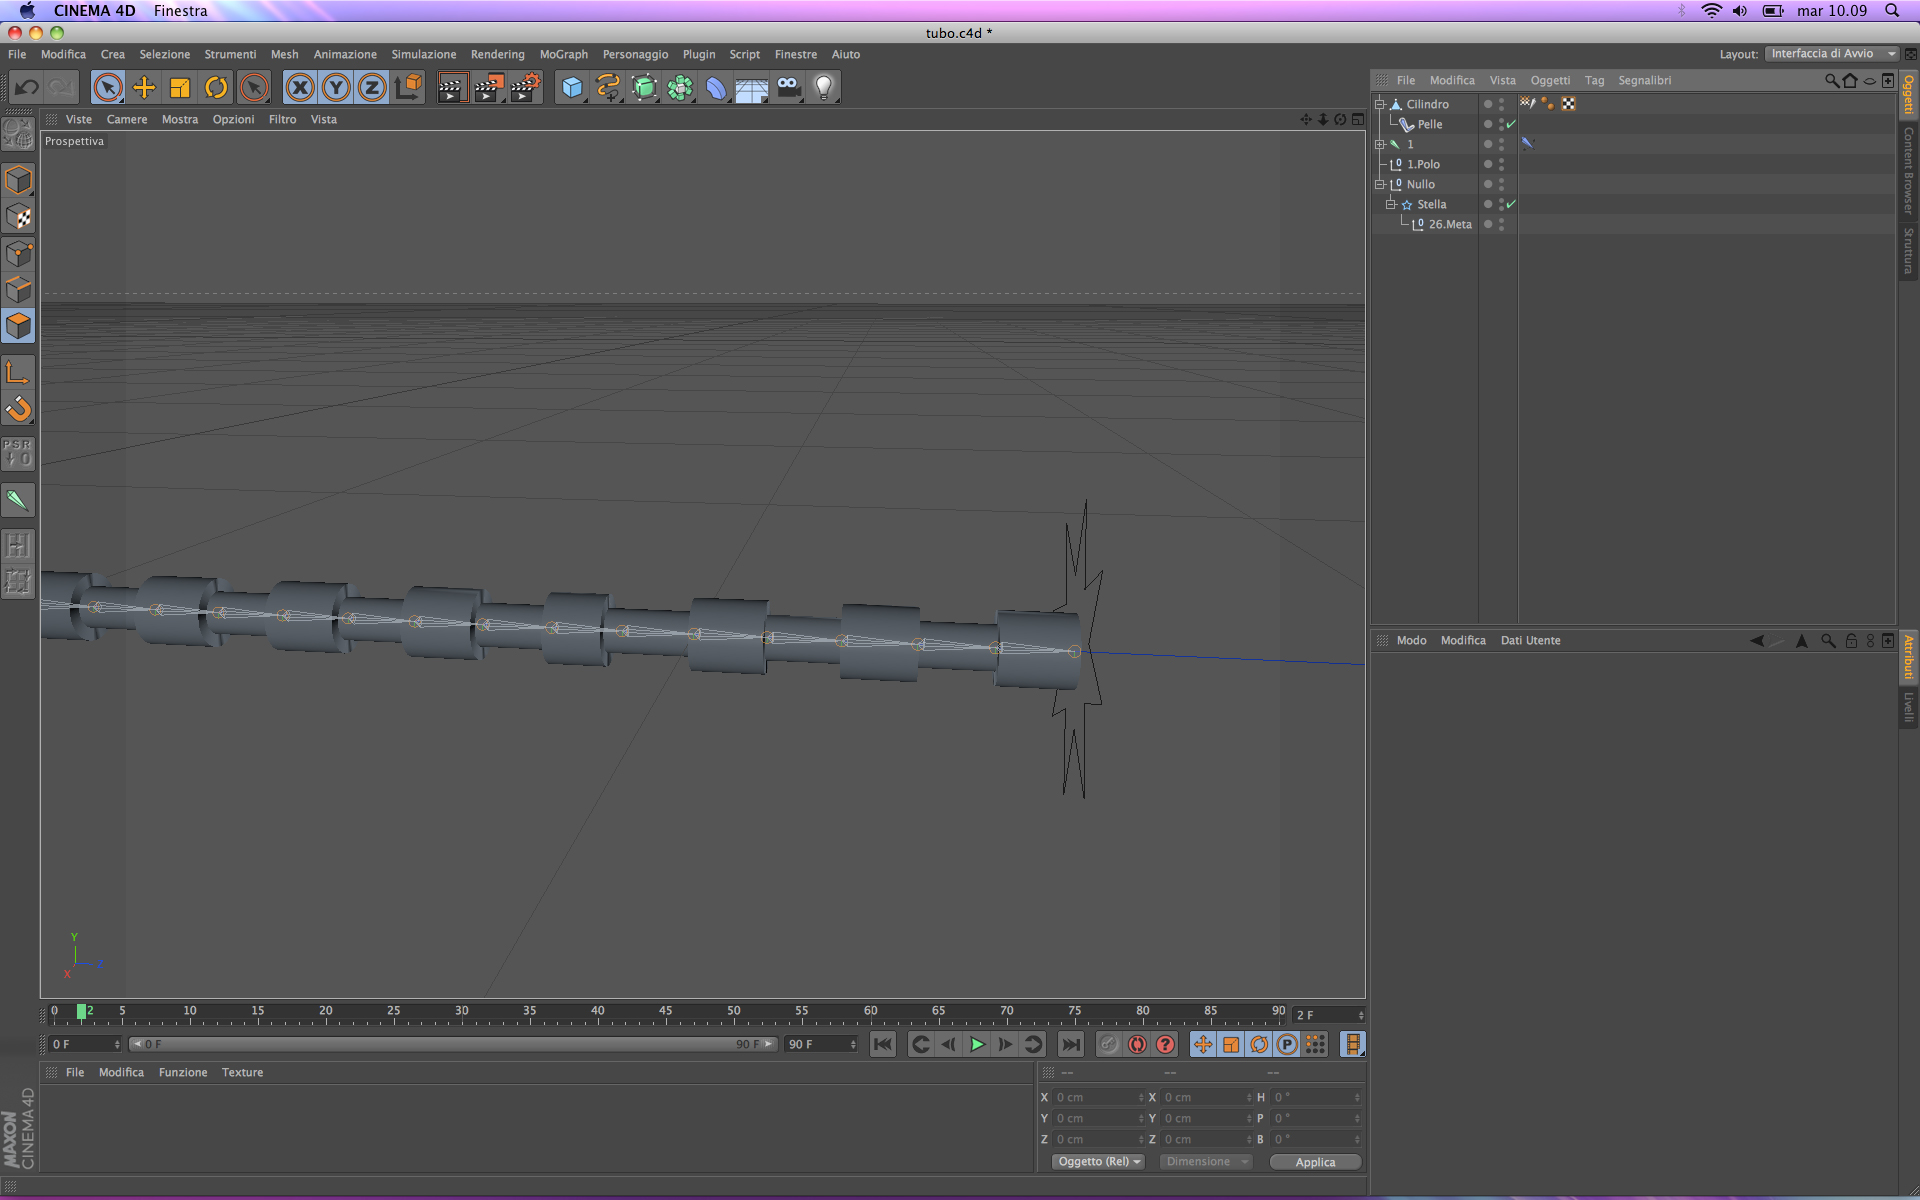Viewport: 1920px width, 1200px height.
Task: Expand the object named 1
Action: click(1380, 144)
